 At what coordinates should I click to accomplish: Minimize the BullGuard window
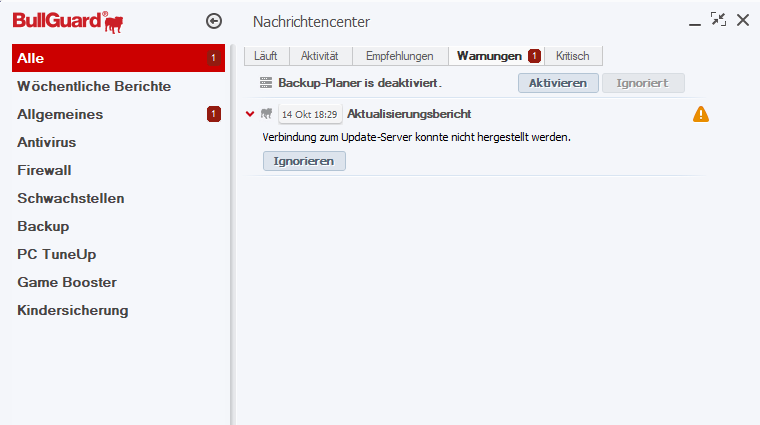pyautogui.click(x=695, y=24)
